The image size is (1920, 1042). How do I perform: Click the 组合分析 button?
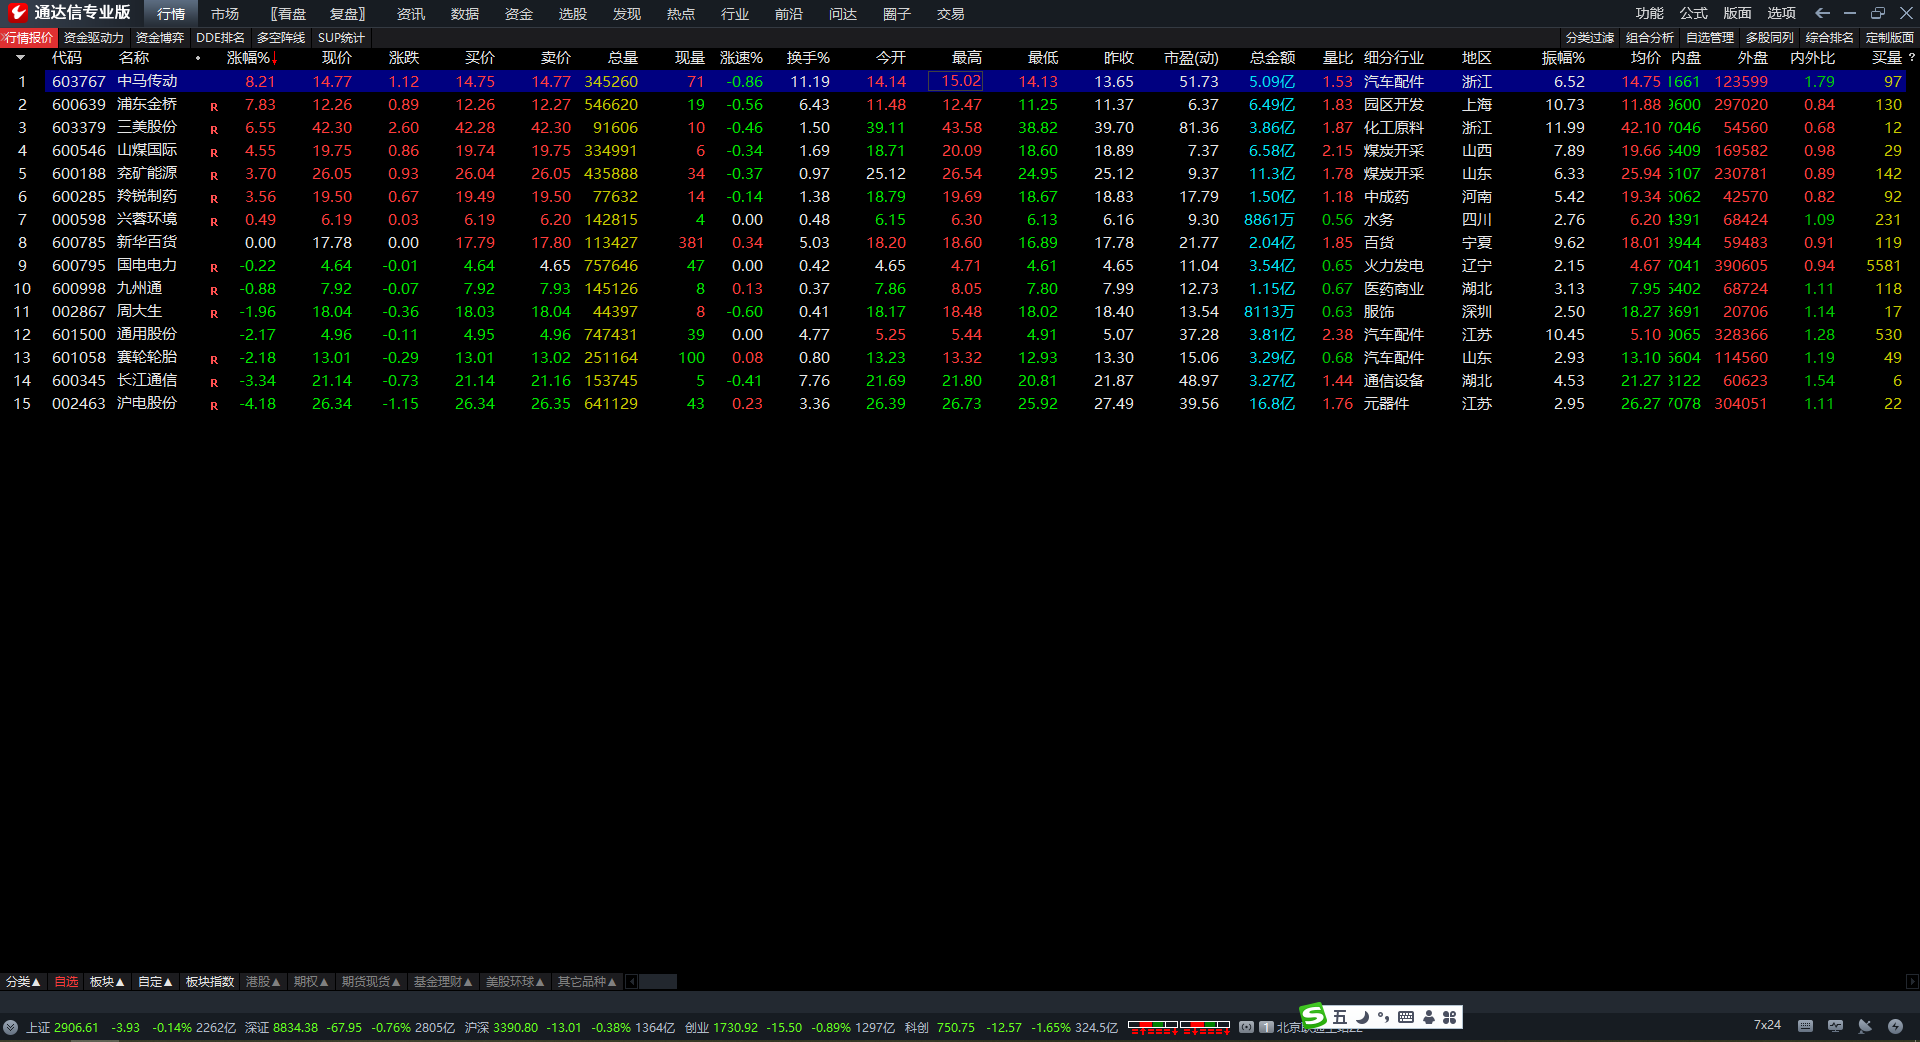tap(1650, 37)
